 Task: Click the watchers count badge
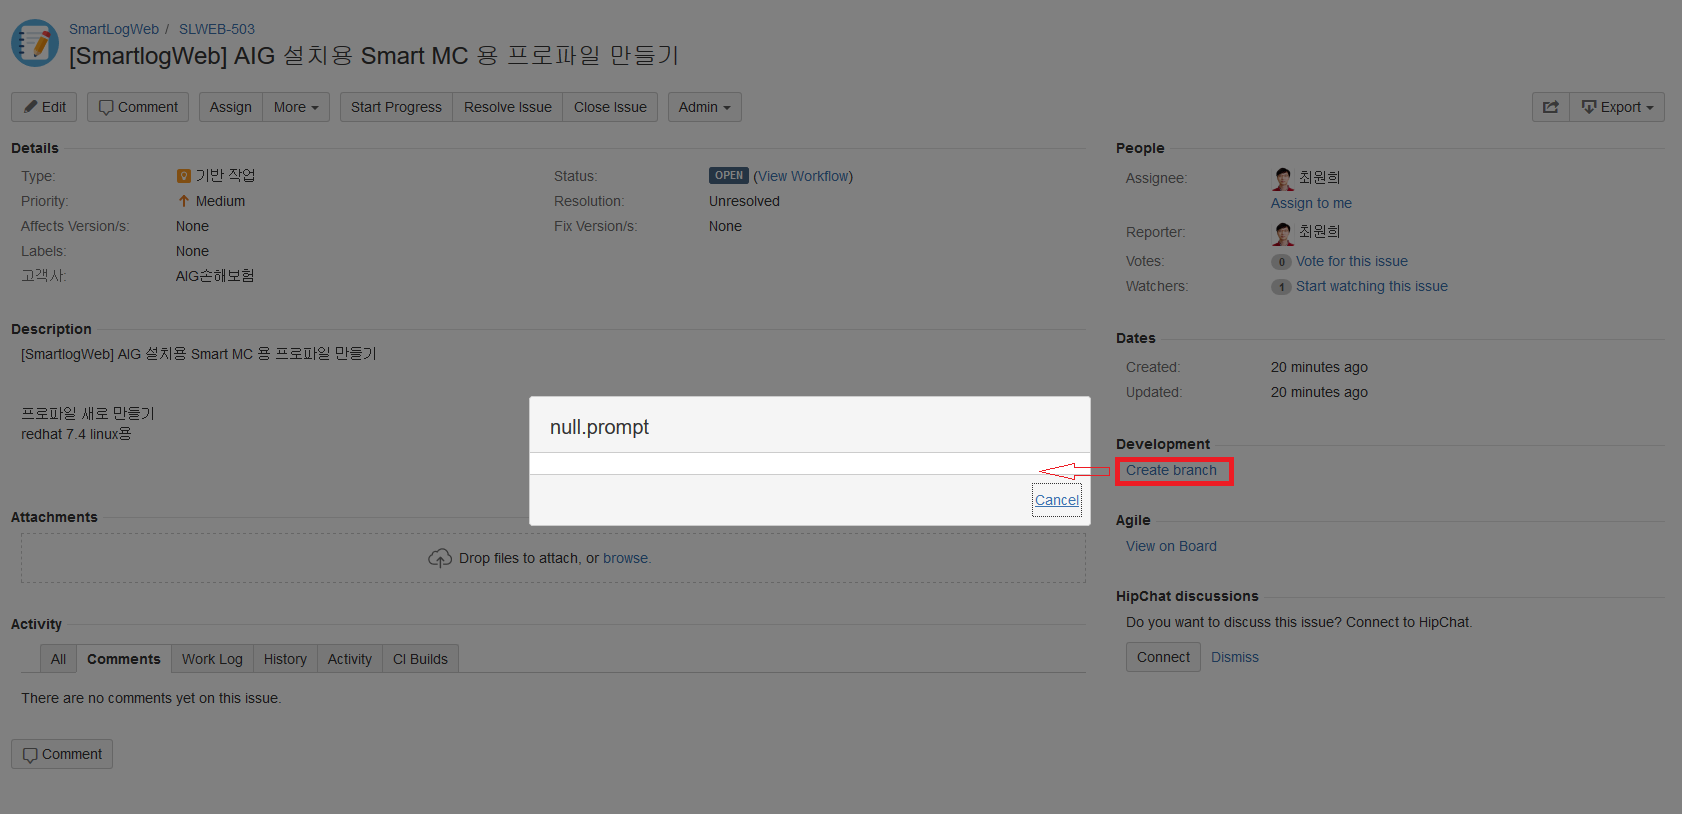point(1281,287)
